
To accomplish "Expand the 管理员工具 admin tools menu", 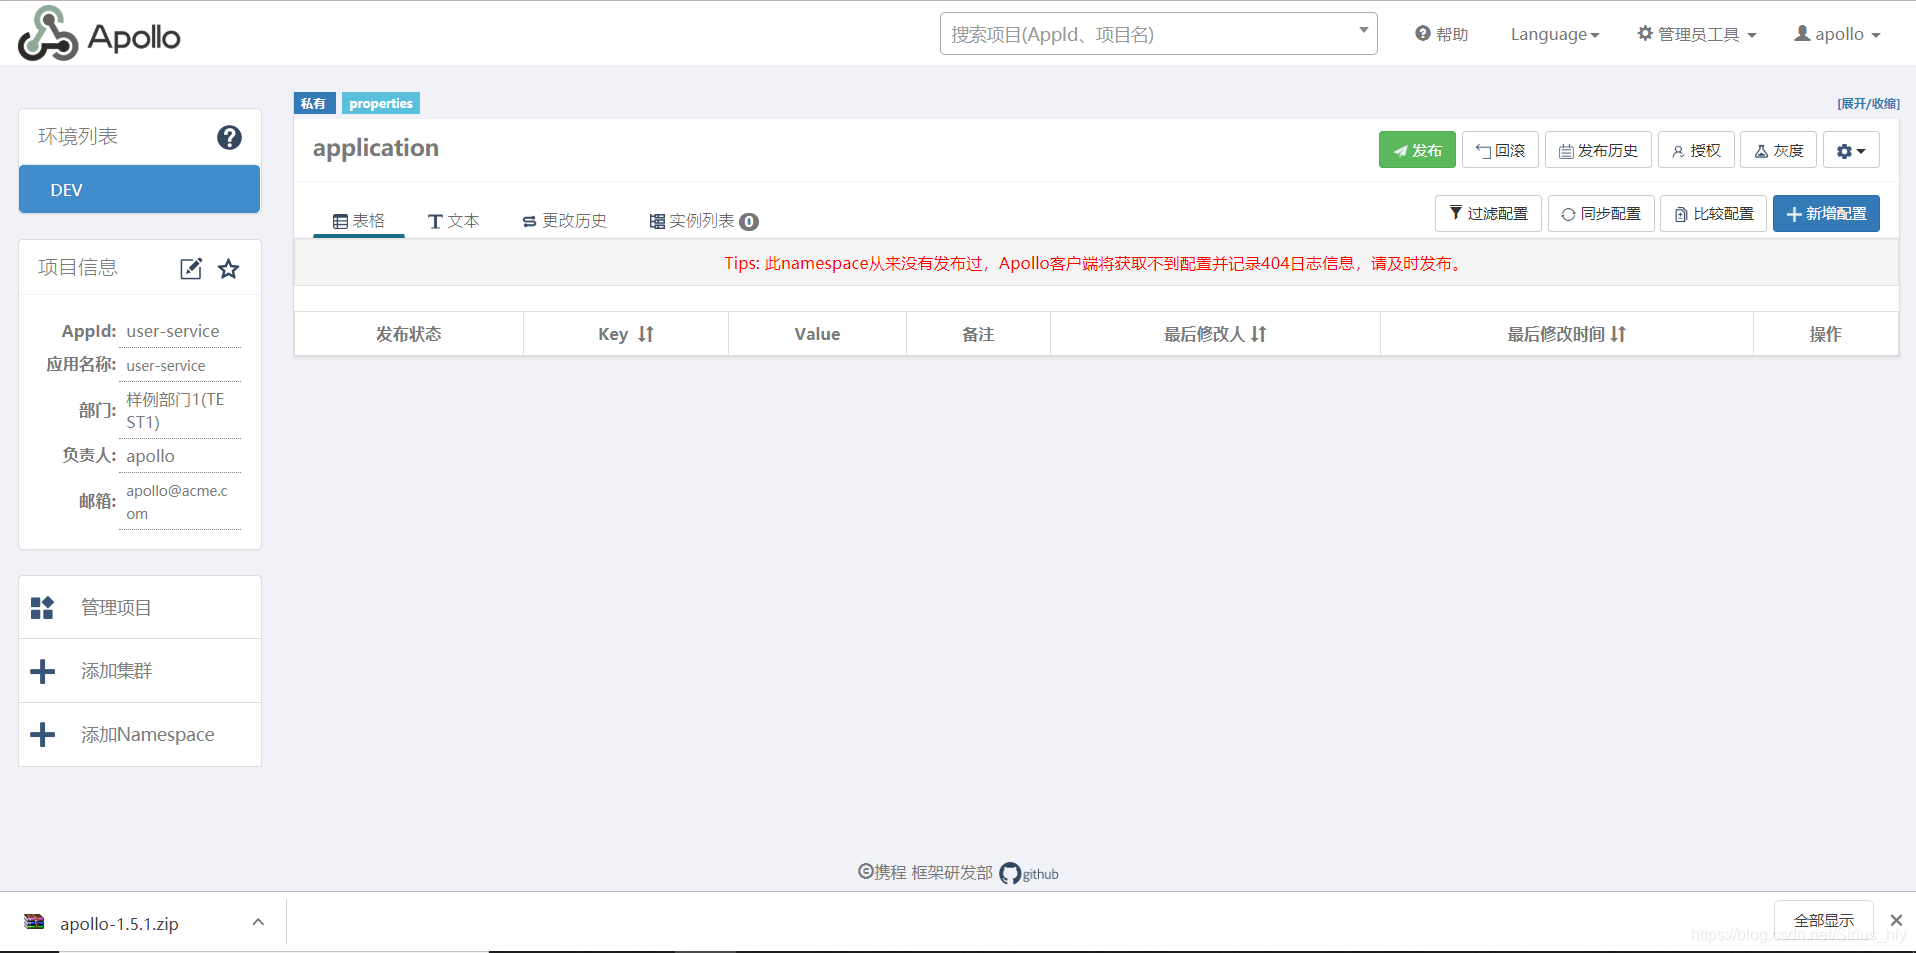I will (1697, 34).
